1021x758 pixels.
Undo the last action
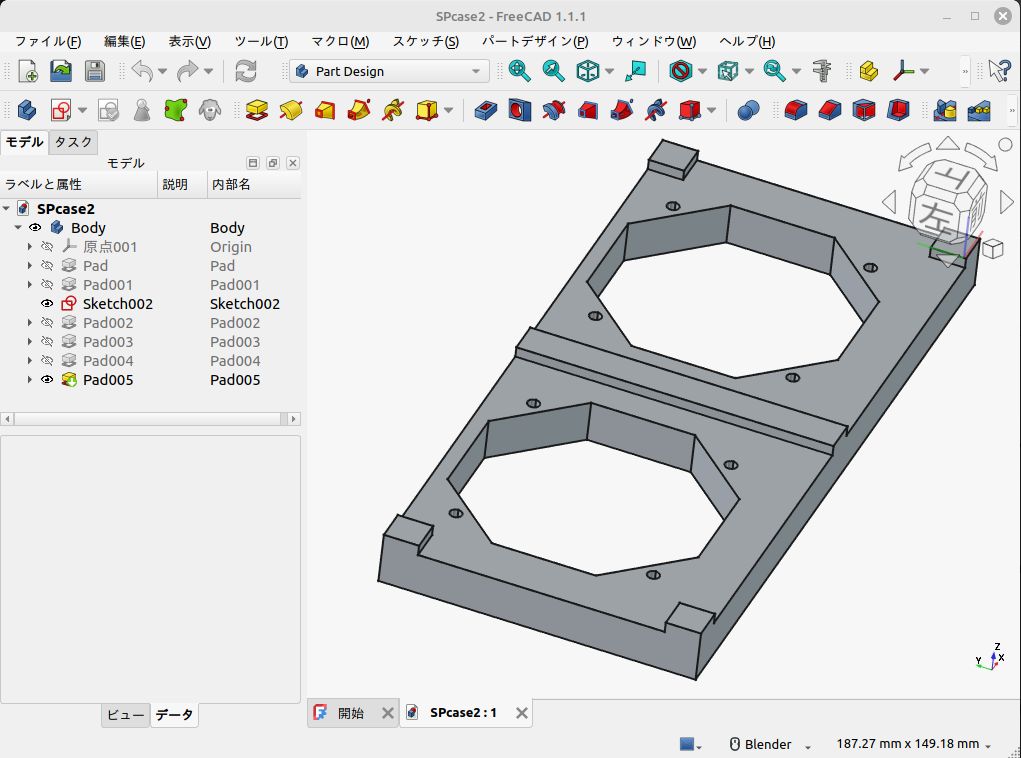pyautogui.click(x=142, y=71)
